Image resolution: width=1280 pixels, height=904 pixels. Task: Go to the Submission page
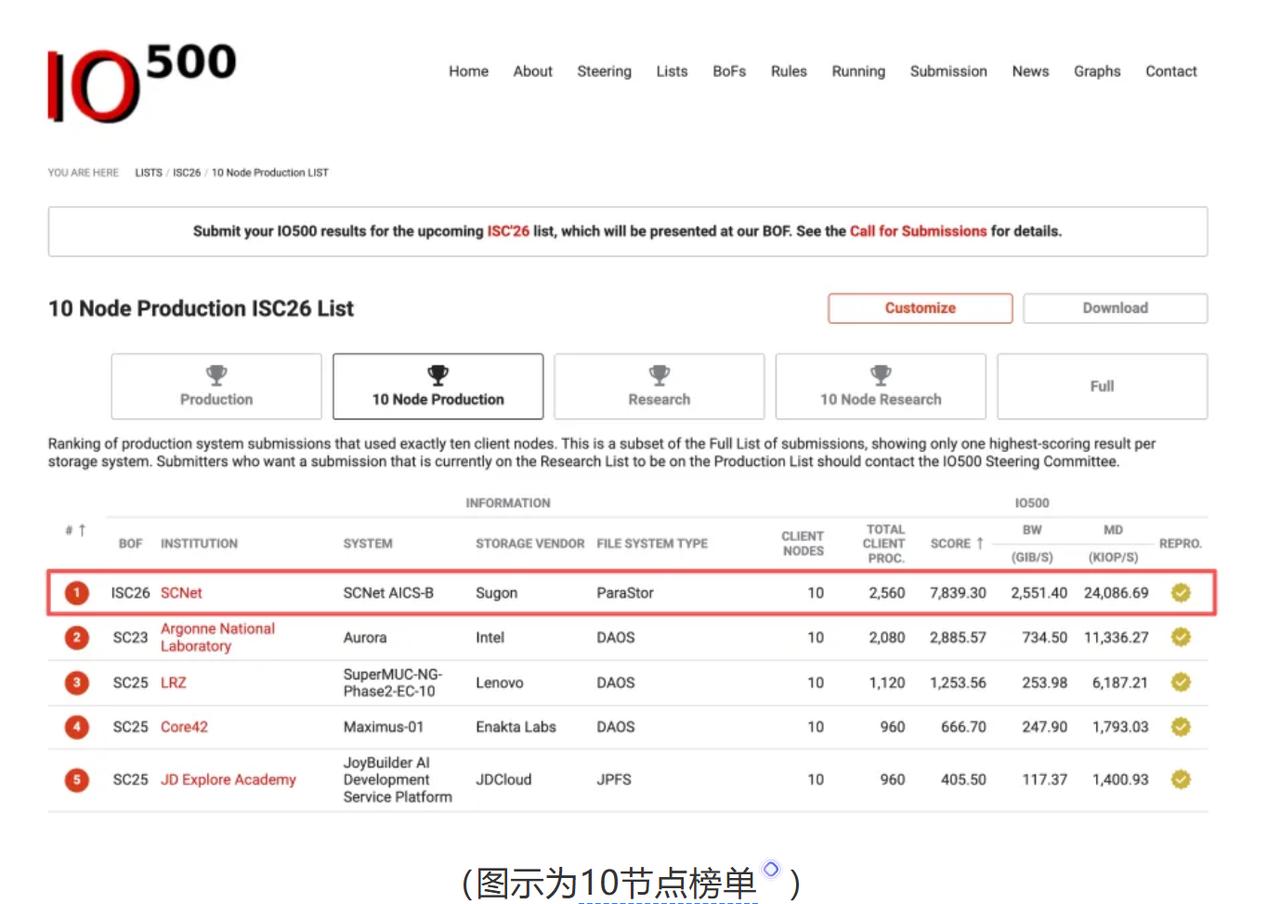click(948, 71)
